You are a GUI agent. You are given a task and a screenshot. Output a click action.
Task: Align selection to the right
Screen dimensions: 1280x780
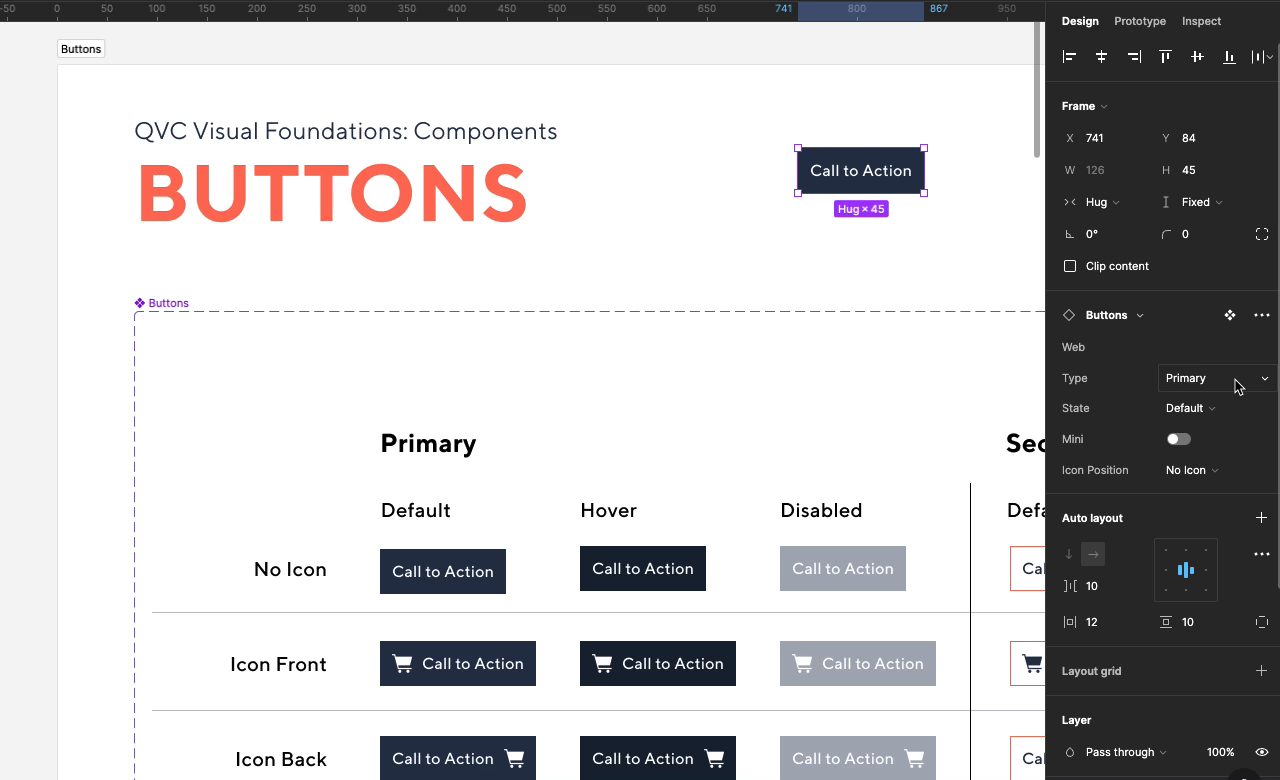(x=1134, y=57)
